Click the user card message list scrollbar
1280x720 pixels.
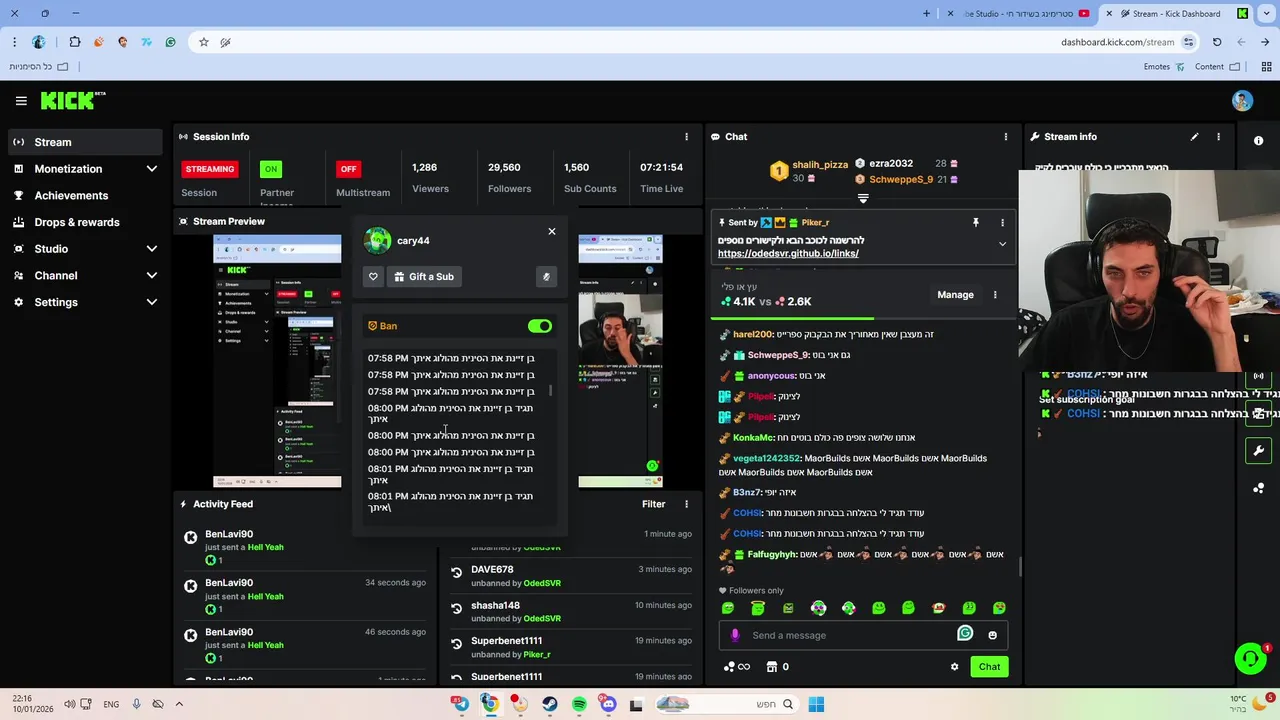[551, 391]
